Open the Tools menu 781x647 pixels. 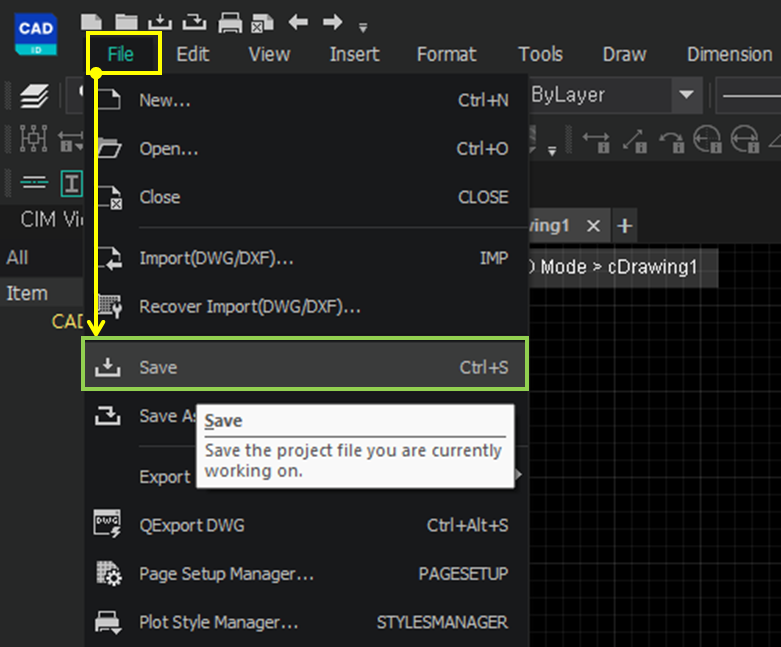pos(540,54)
